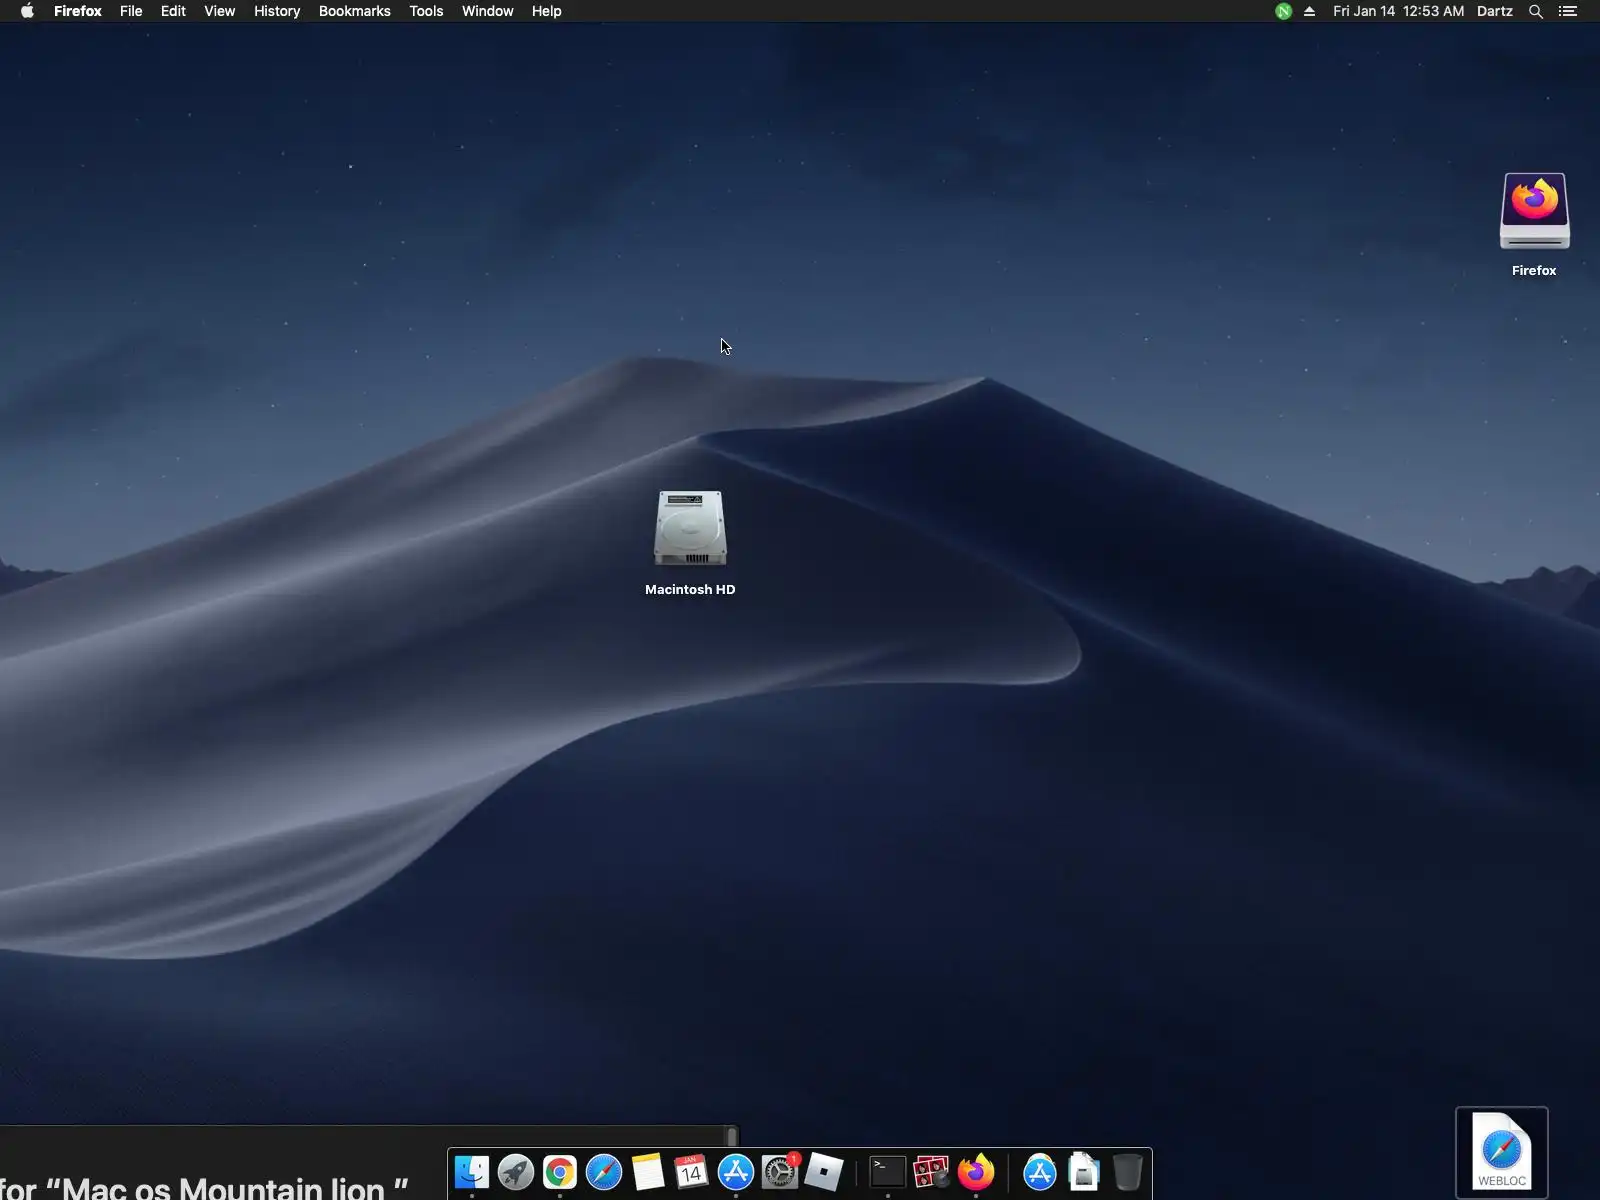Open Terminal from the Dock
1600x1200 pixels.
click(x=888, y=1172)
